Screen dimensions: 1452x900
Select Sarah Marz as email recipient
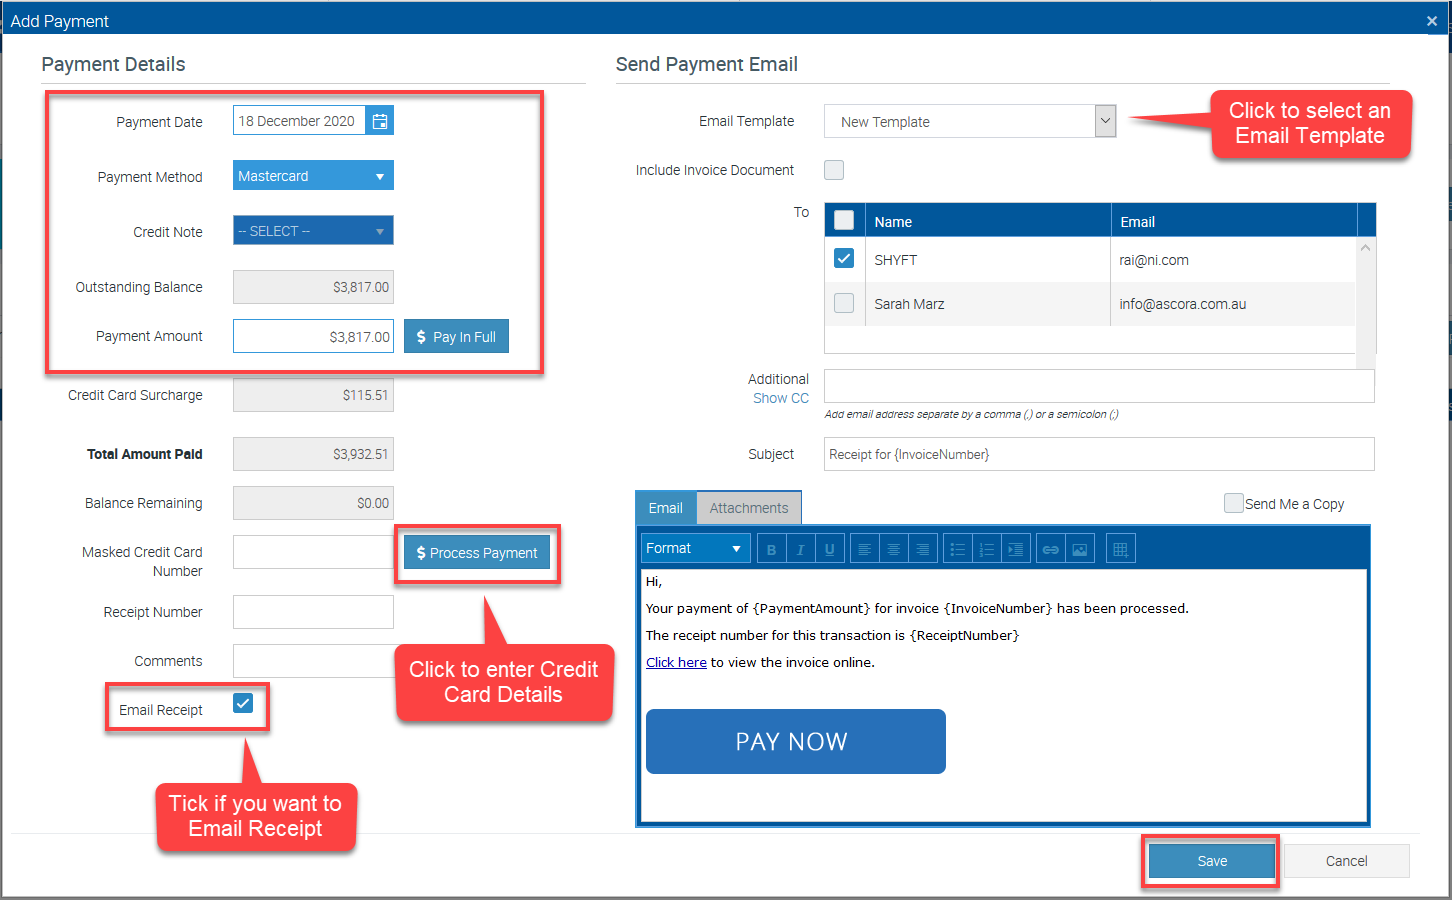[x=844, y=303]
